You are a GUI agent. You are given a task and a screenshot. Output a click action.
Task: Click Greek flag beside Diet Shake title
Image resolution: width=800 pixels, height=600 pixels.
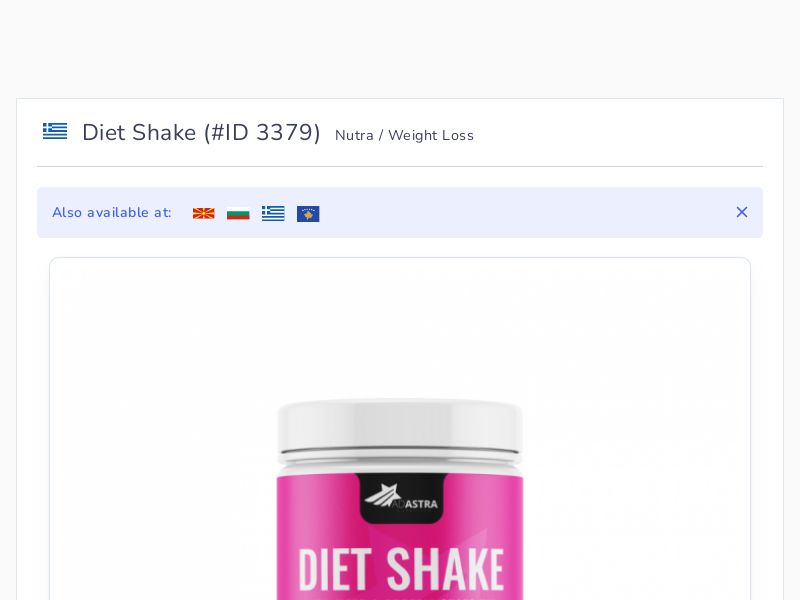pos(55,131)
